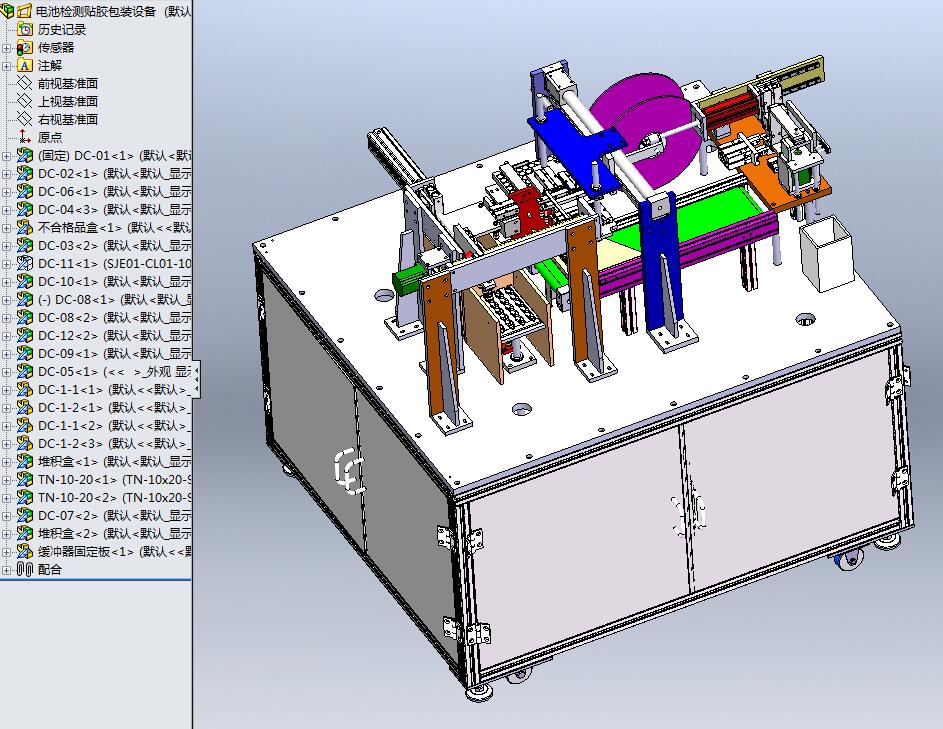This screenshot has height=729, width=943.
Task: Expand the DC-02<1> tree node
Action: coord(6,174)
